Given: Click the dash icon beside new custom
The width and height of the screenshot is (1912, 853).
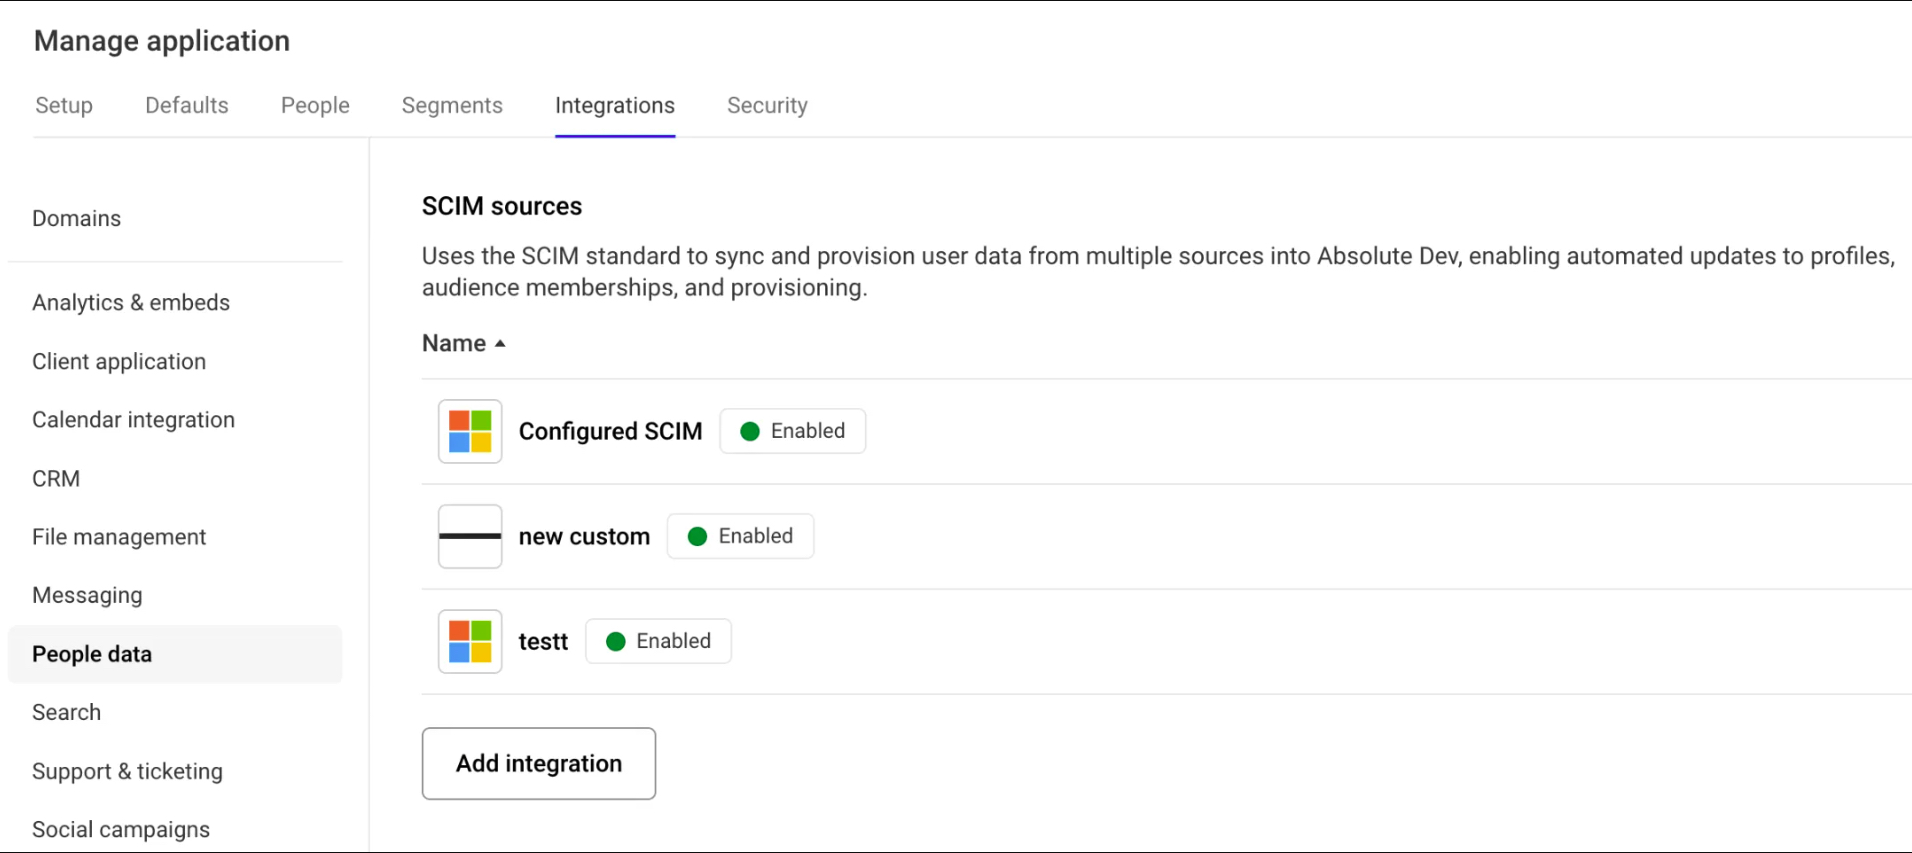Looking at the screenshot, I should click(x=469, y=536).
